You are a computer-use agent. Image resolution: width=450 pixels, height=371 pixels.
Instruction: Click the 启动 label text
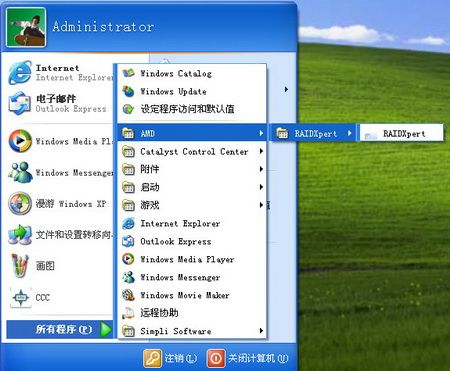pyautogui.click(x=150, y=187)
